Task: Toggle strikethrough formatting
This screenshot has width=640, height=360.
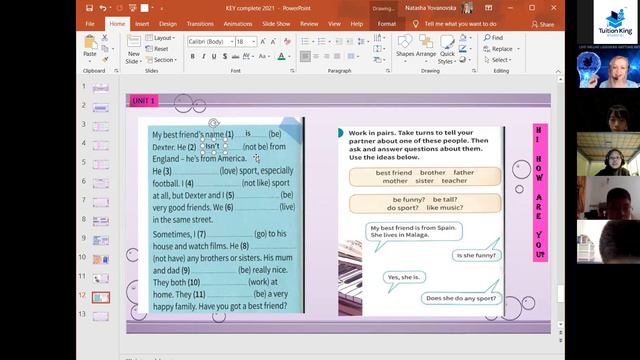Action: [x=235, y=56]
